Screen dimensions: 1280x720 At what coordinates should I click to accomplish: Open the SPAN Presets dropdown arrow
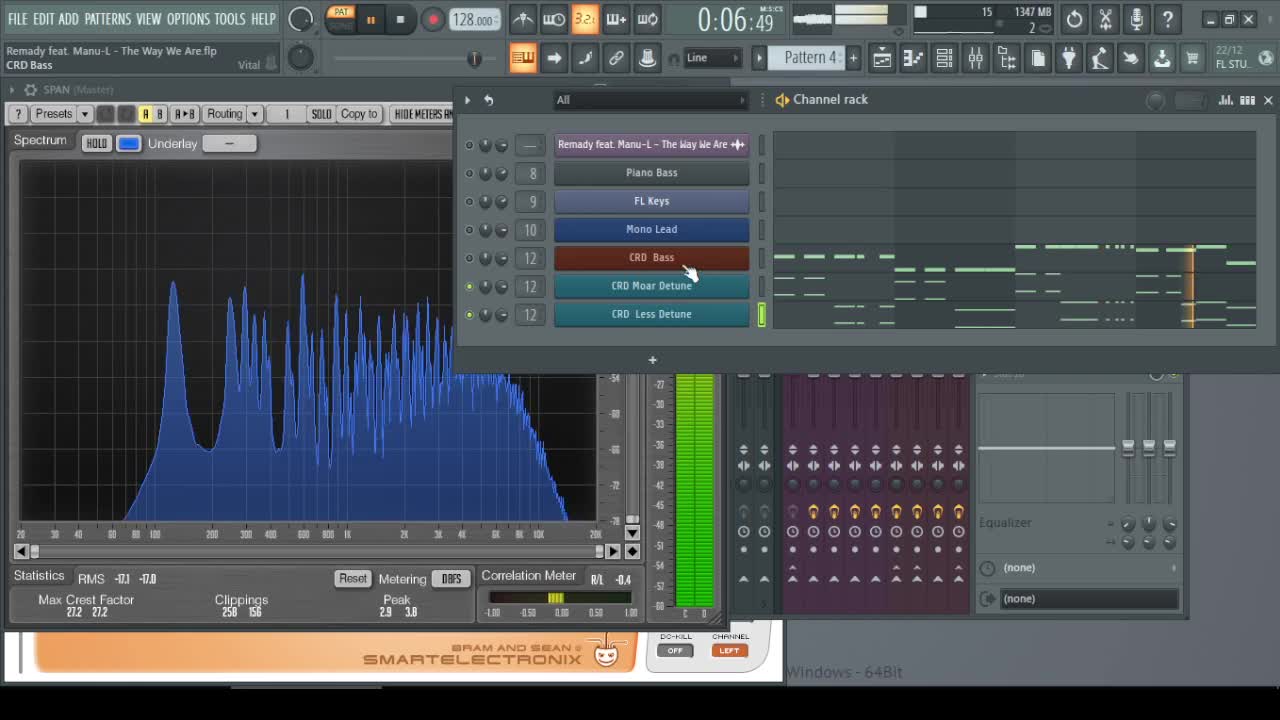point(85,114)
